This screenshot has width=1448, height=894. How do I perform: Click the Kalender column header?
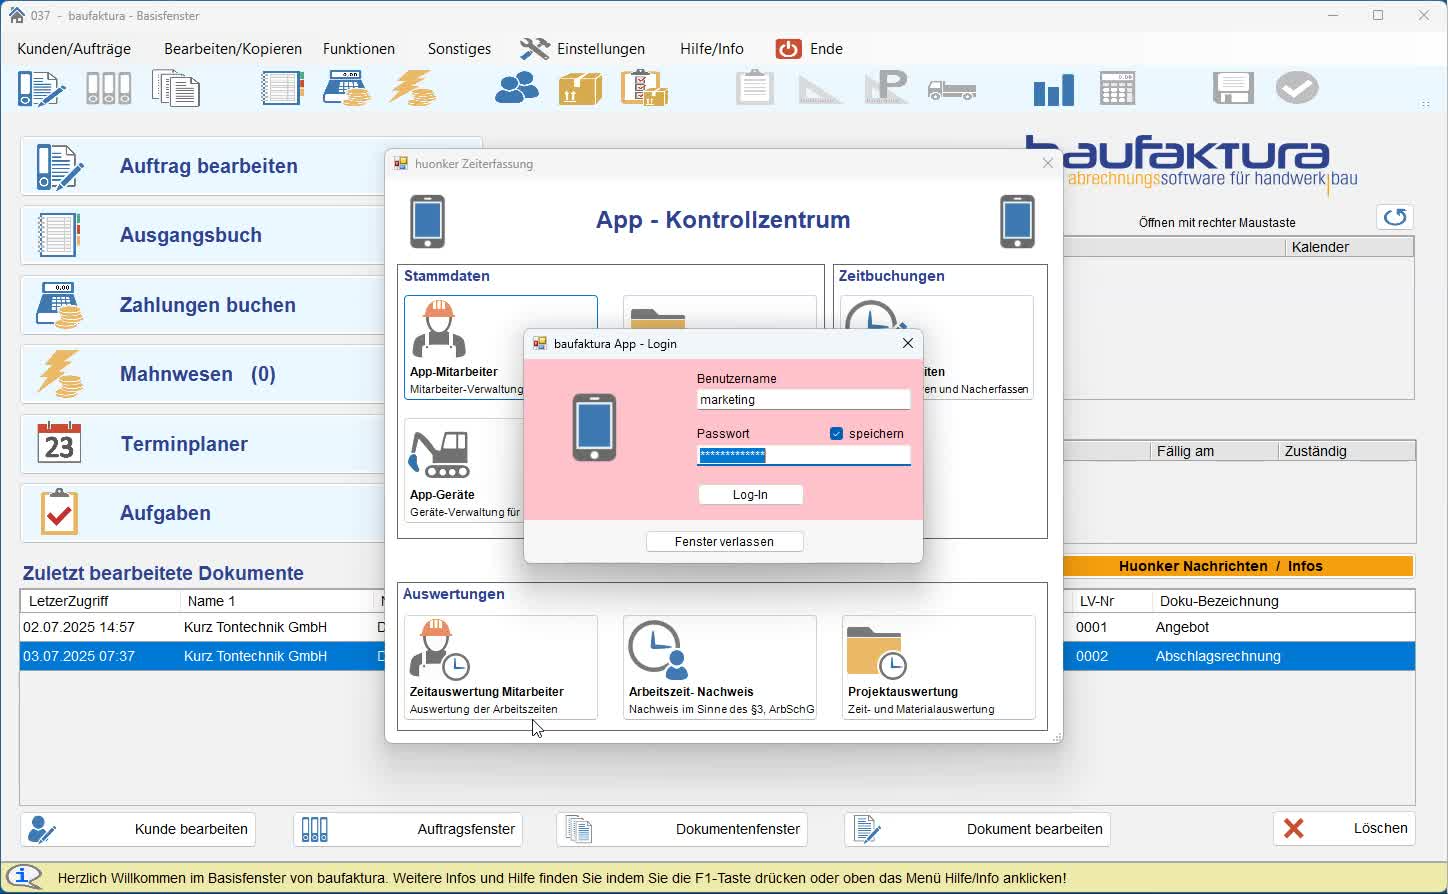coord(1349,247)
